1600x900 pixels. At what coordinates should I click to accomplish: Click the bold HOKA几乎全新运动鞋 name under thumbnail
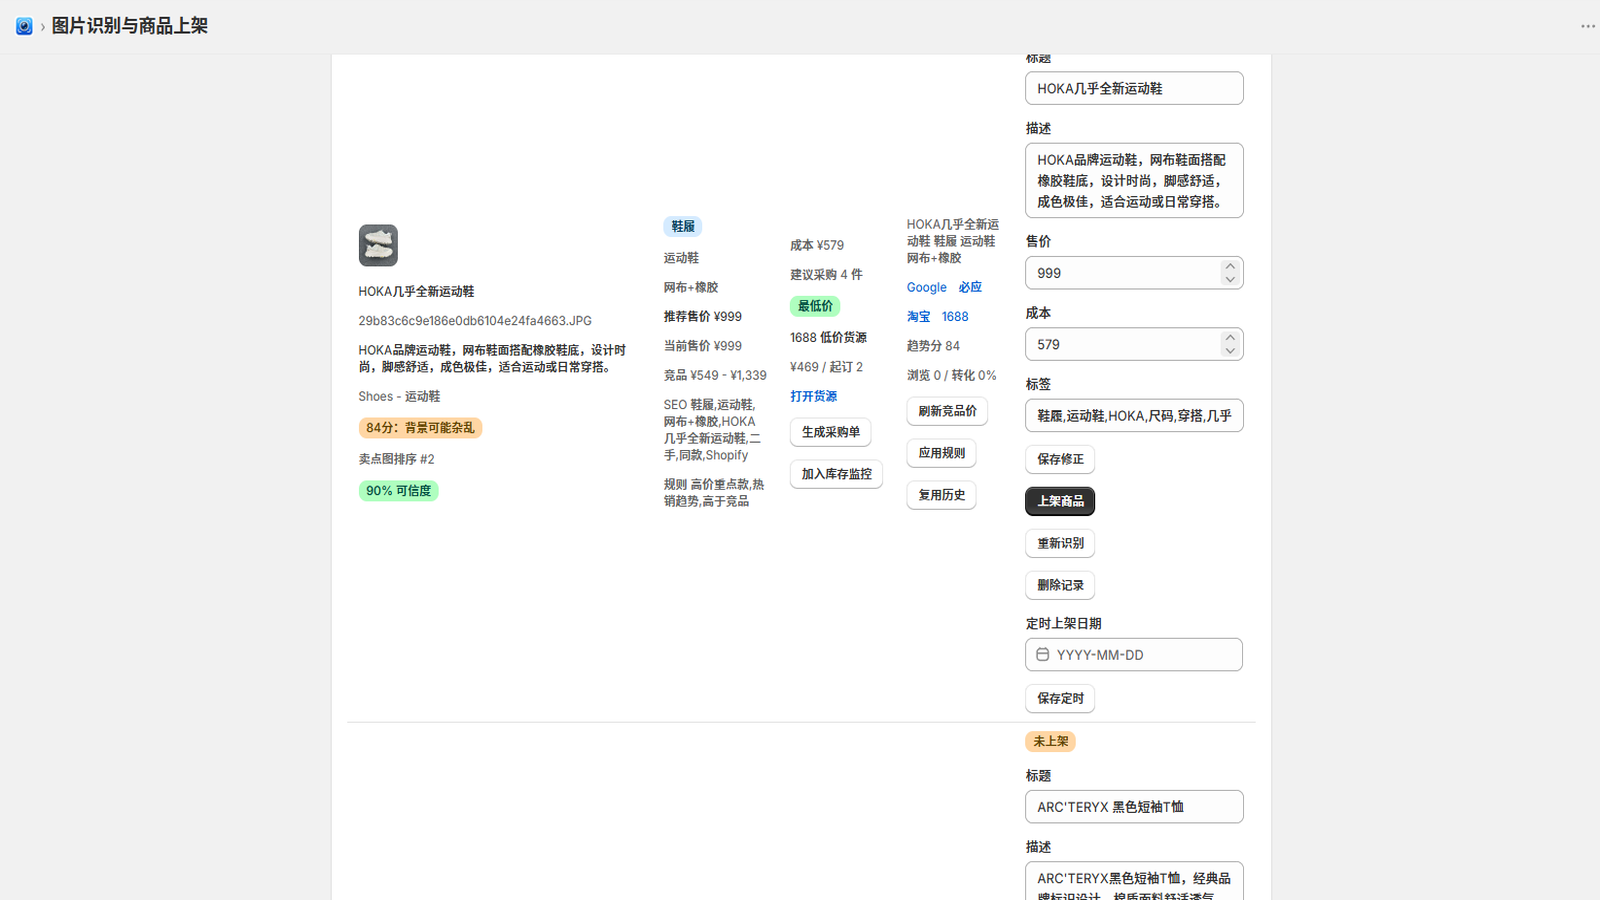[416, 292]
